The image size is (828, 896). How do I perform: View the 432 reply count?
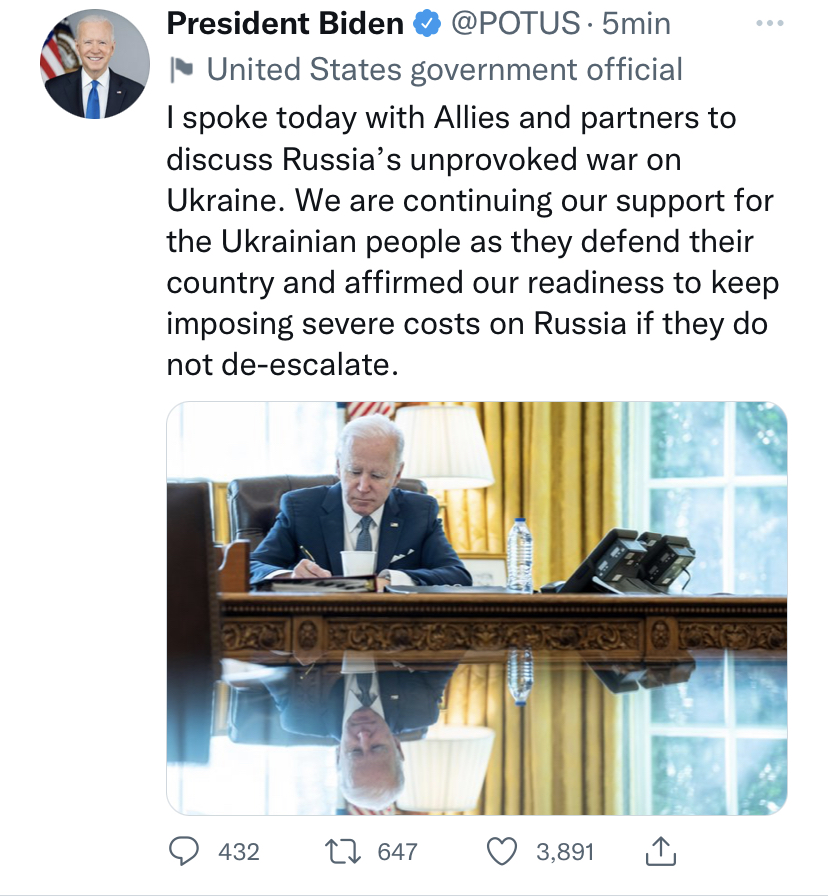[x=238, y=852]
